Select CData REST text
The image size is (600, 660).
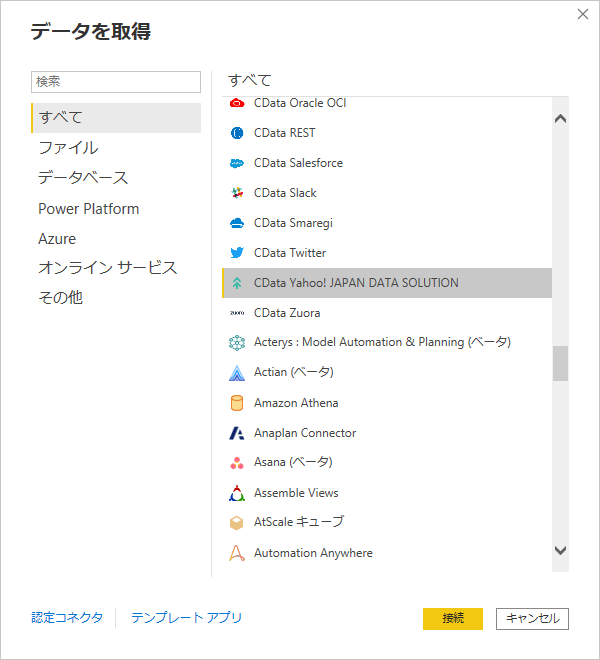pos(284,133)
